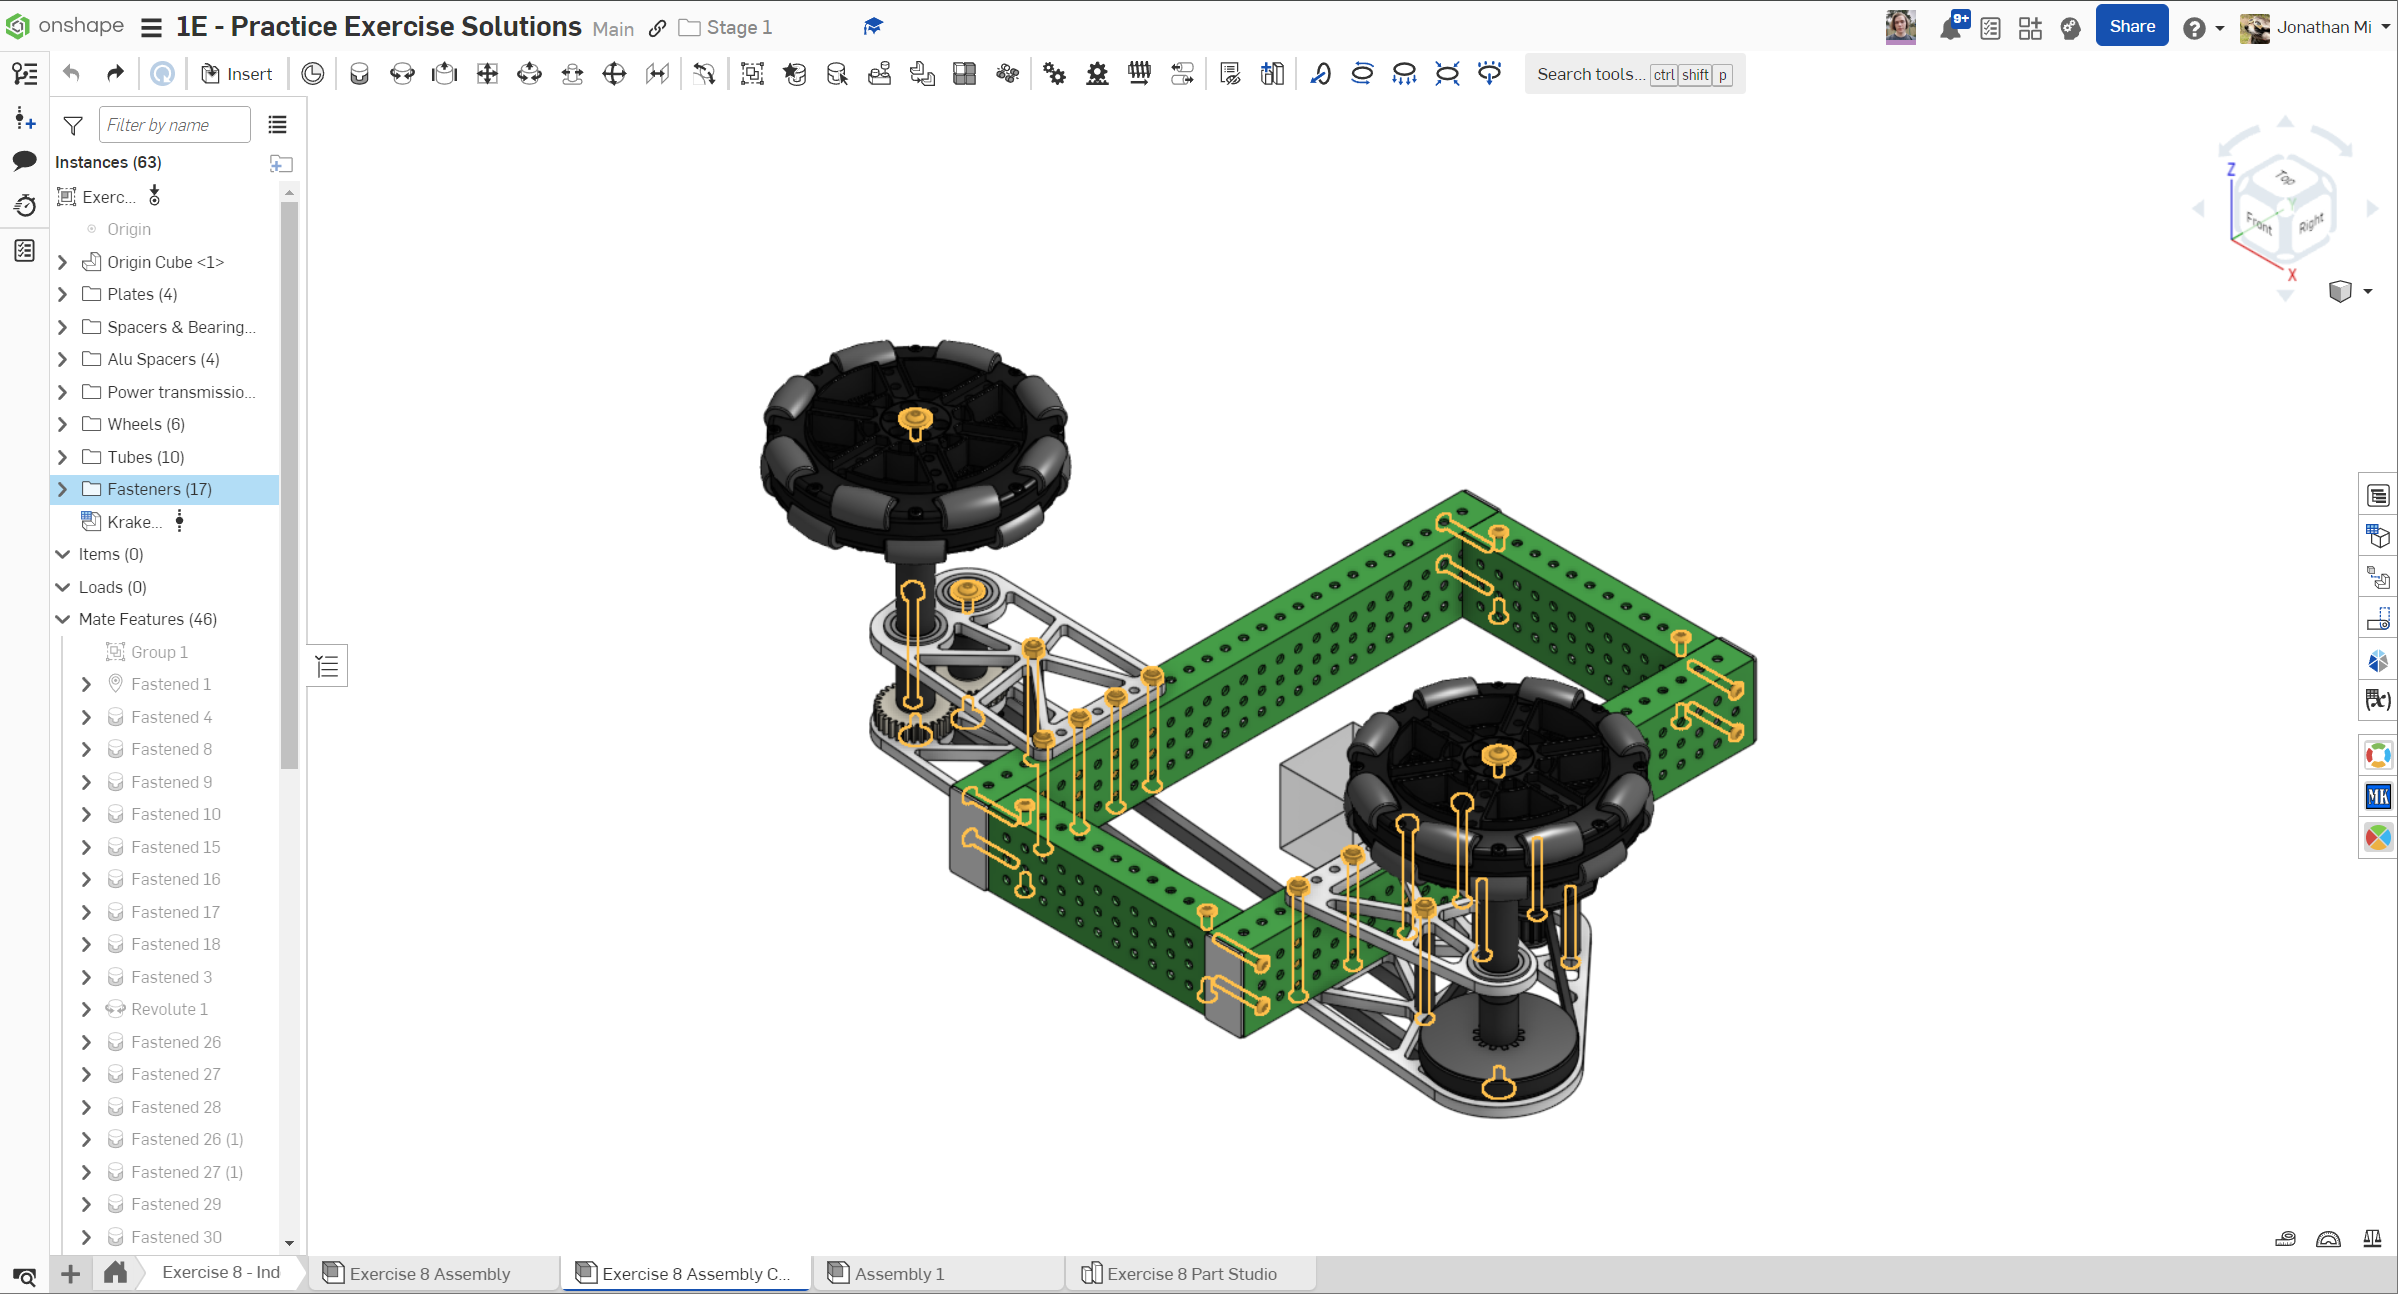The height and width of the screenshot is (1294, 2398).
Task: Collapse the Mate Features (46) section
Action: pyautogui.click(x=63, y=619)
